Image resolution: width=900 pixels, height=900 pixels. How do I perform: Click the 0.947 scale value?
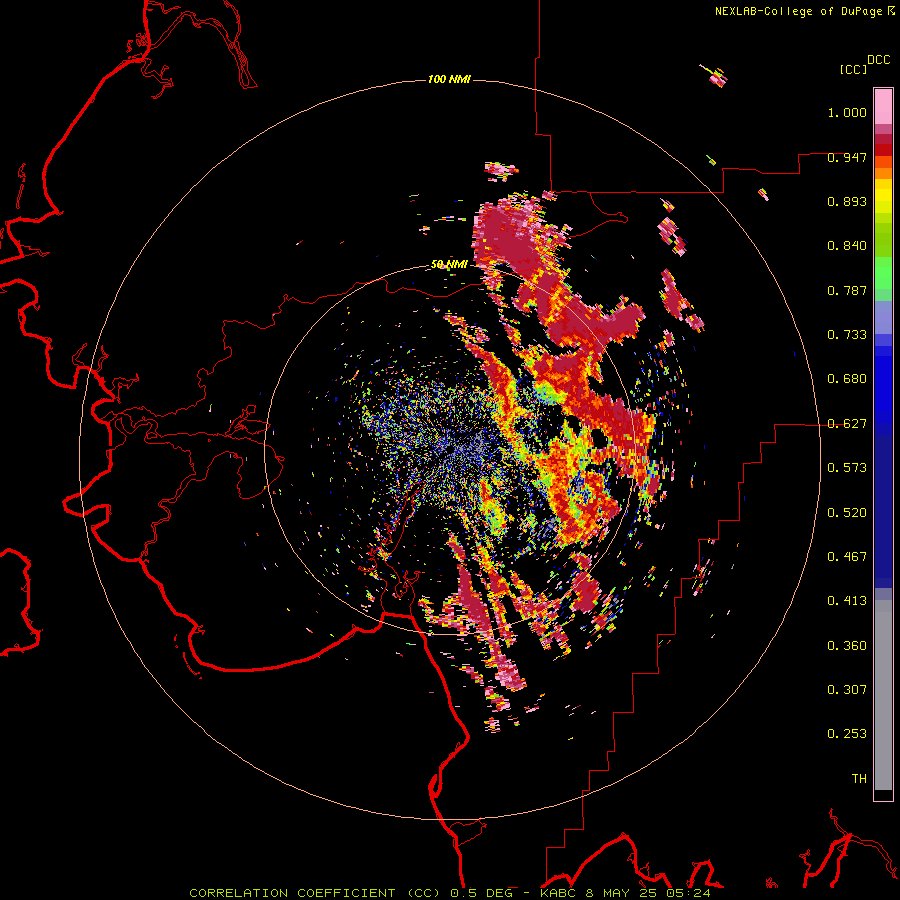click(x=847, y=157)
